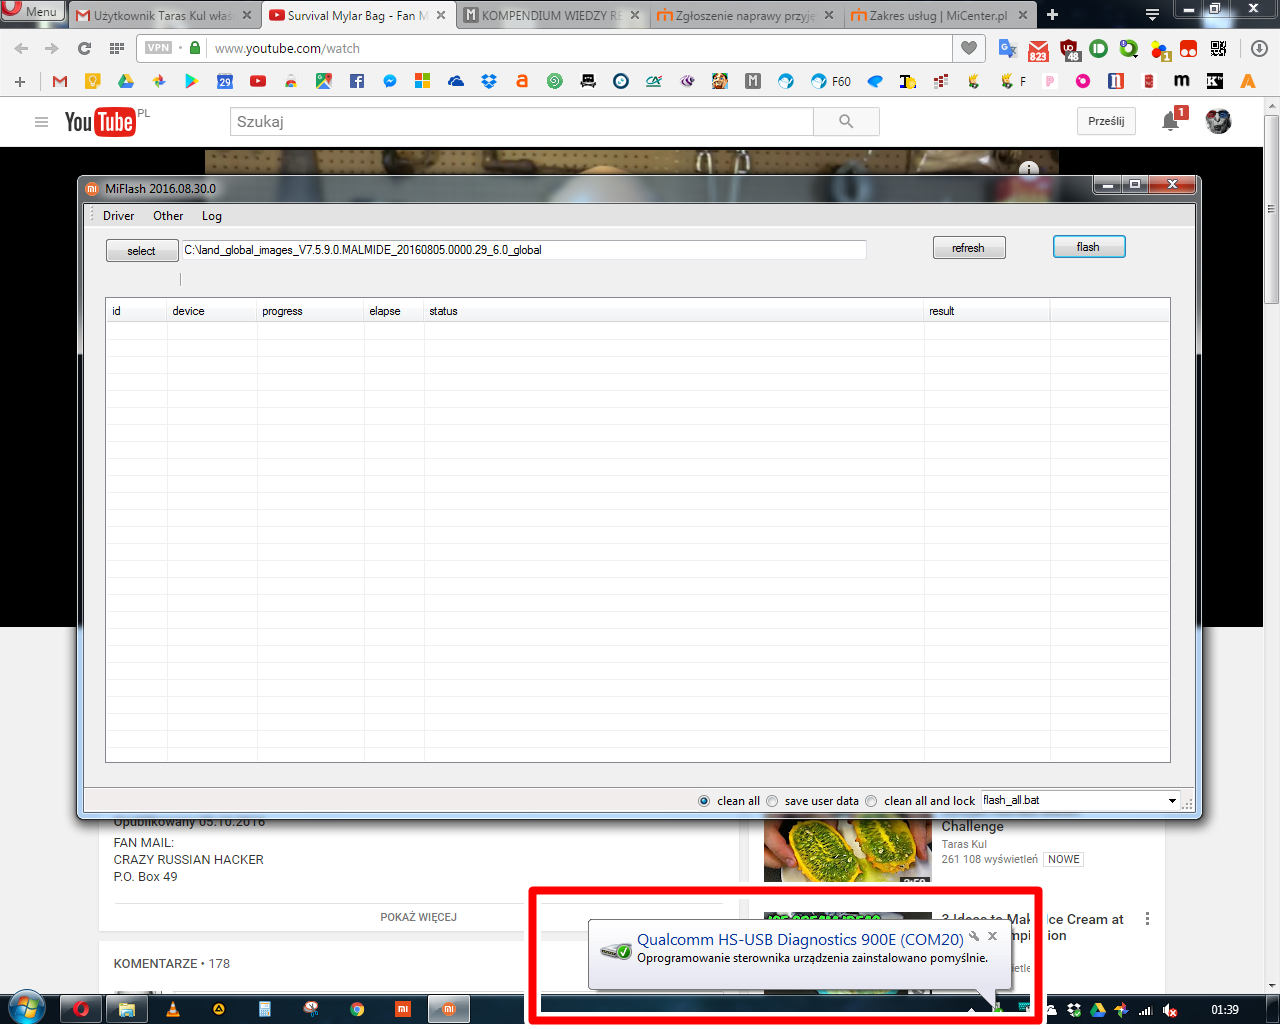Select the "clean all" radio option
This screenshot has height=1029, width=1280.
point(704,801)
